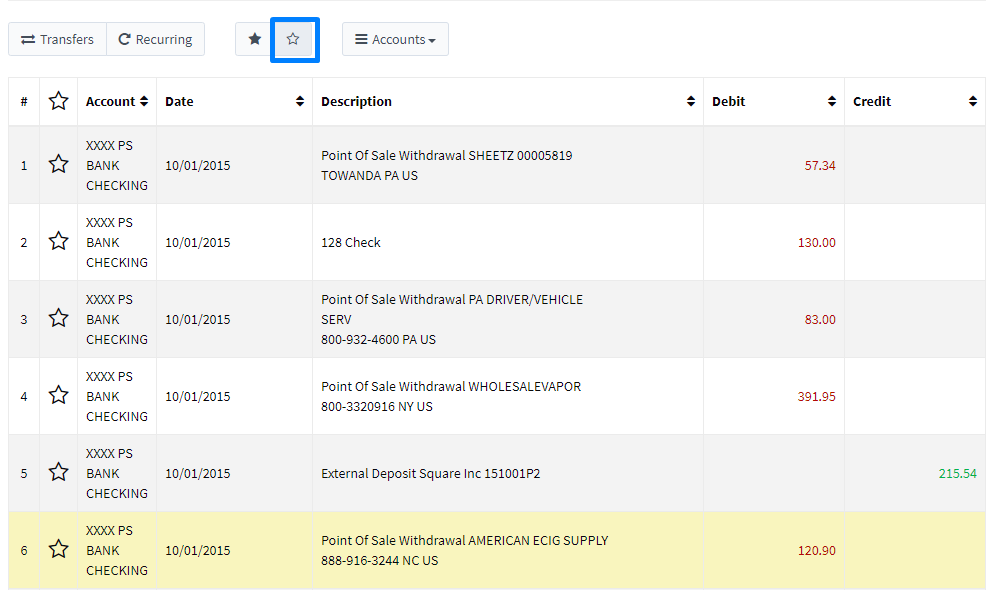Image resolution: width=986 pixels, height=590 pixels.
Task: Sort table by Date column arrows
Action: coord(300,101)
